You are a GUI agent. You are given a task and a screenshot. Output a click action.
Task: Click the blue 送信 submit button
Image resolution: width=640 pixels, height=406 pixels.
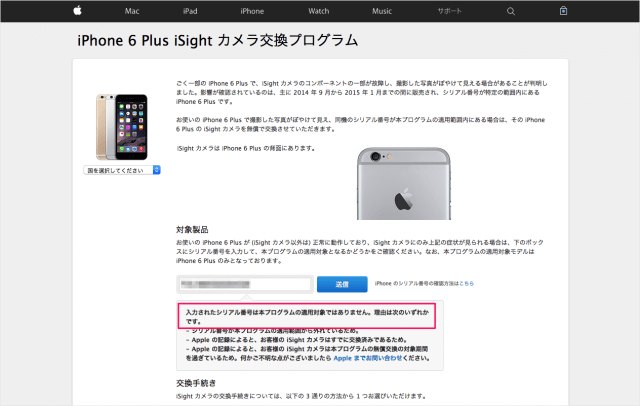342,284
